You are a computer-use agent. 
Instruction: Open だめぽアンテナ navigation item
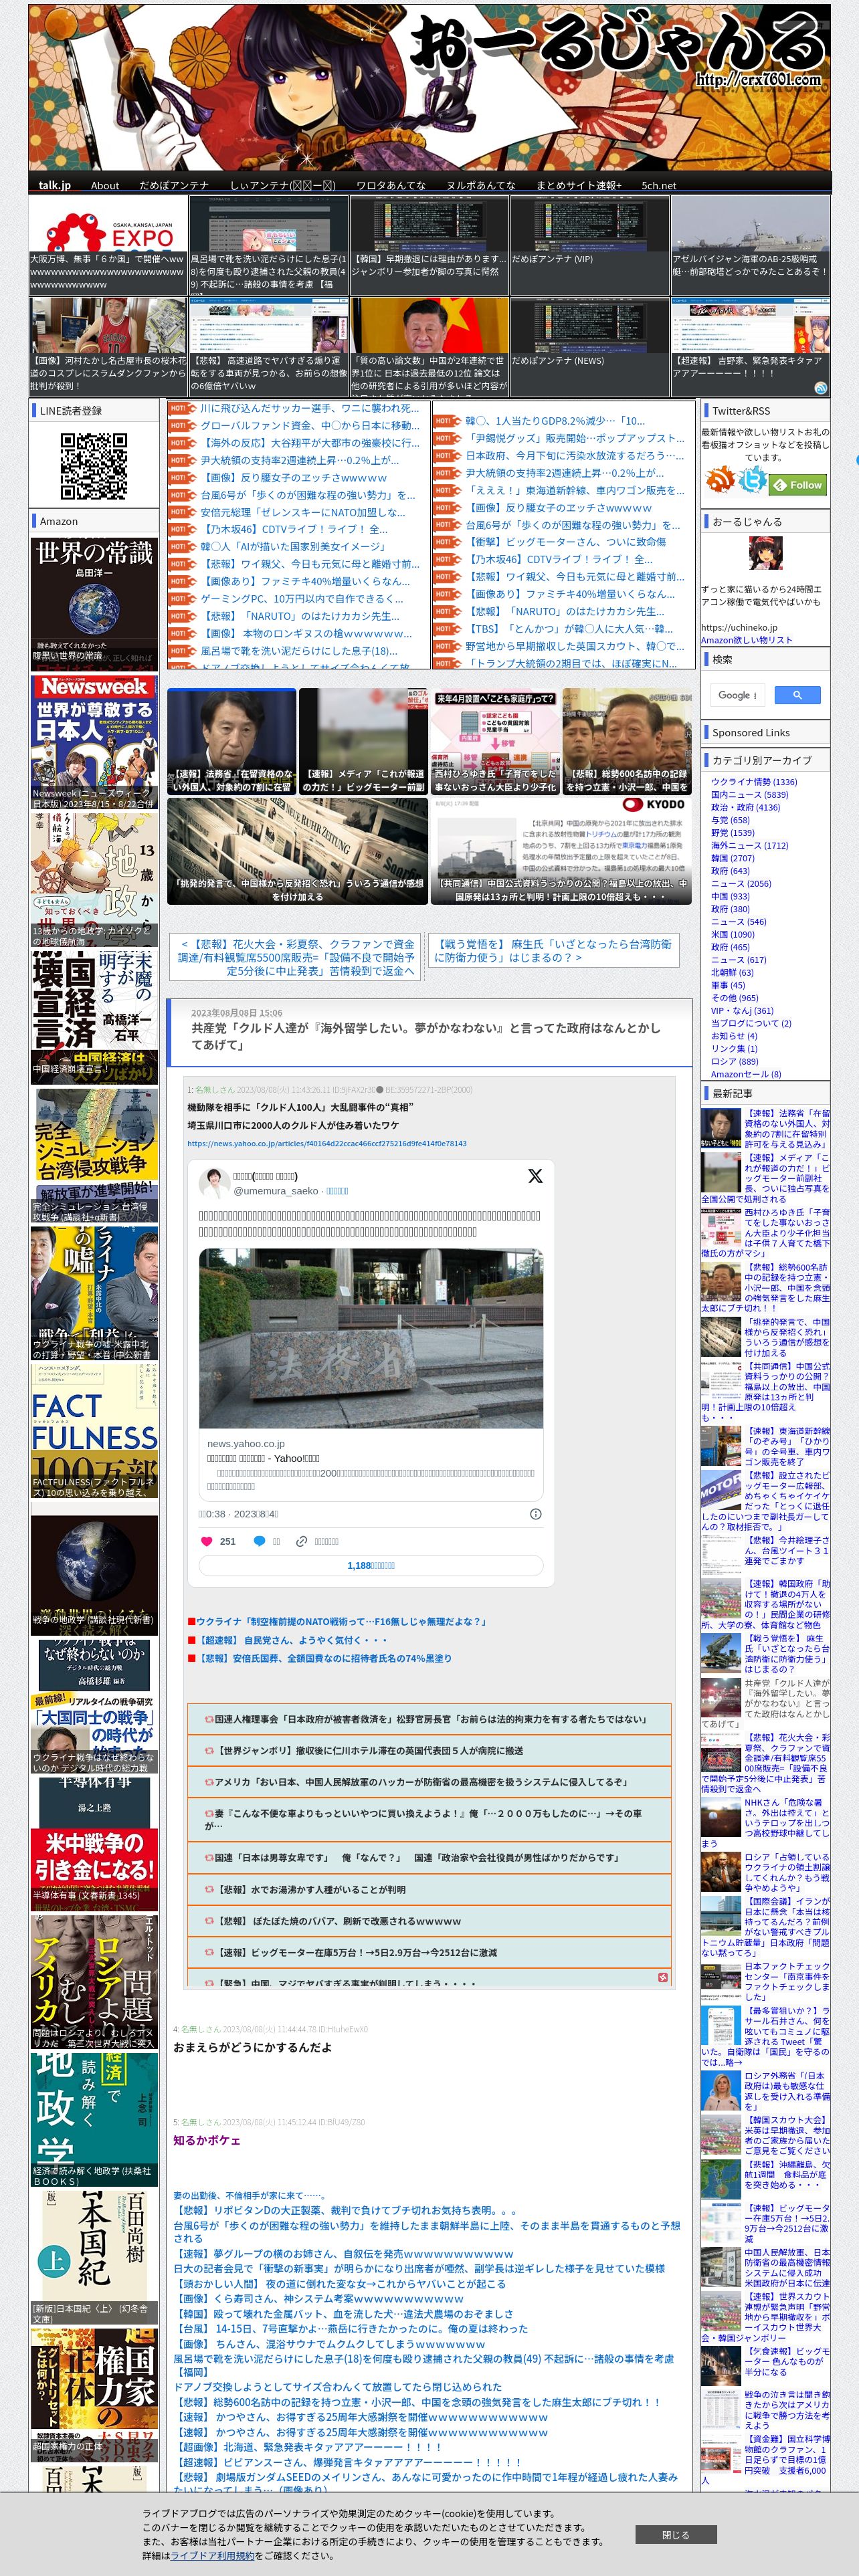coord(174,185)
